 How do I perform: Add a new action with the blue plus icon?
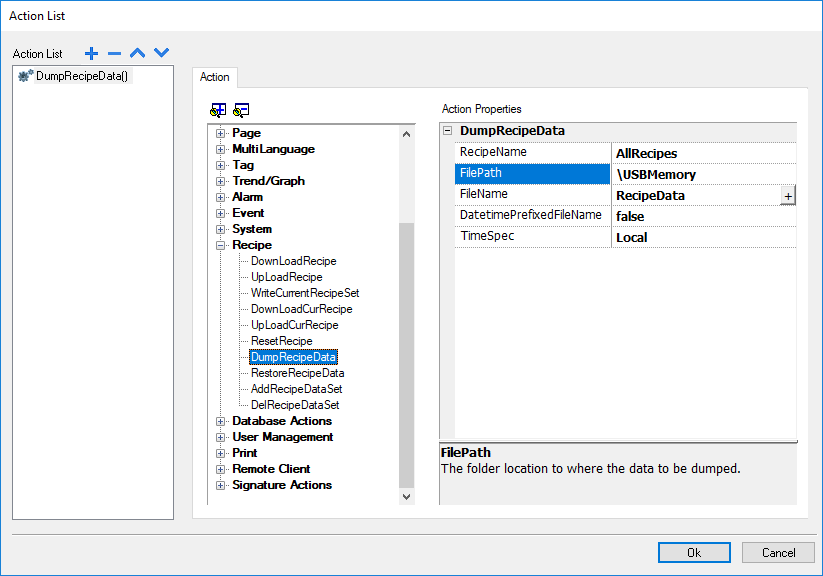[91, 53]
